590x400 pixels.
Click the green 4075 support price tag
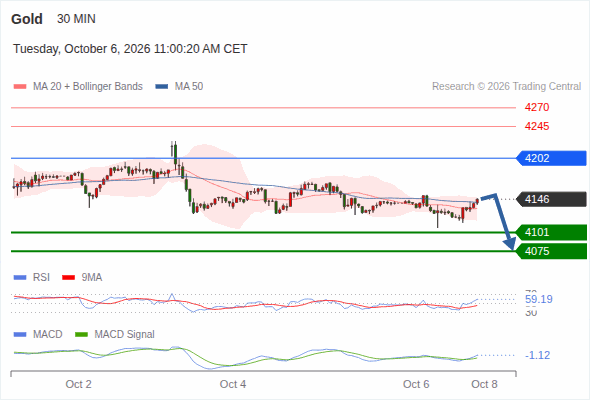[x=551, y=251]
